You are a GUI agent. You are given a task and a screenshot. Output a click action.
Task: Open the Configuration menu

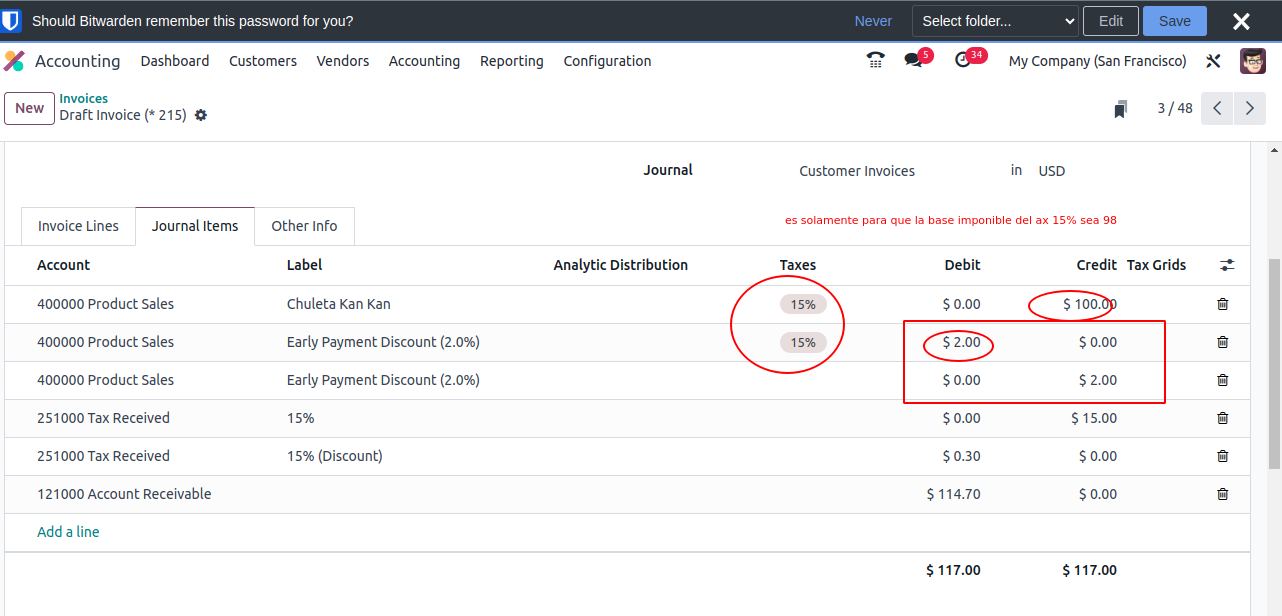(607, 61)
